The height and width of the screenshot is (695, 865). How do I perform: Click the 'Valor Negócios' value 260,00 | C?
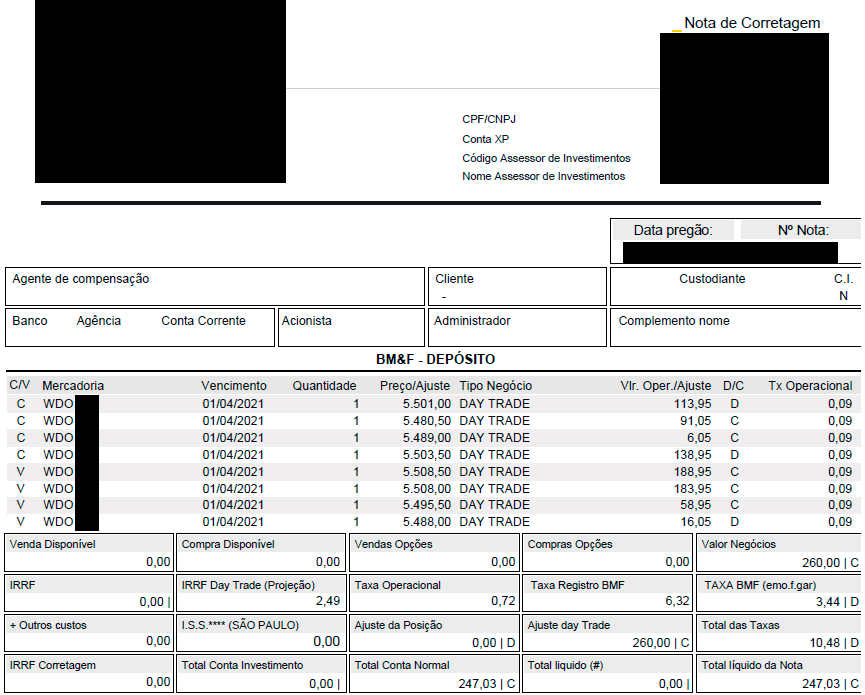click(830, 563)
